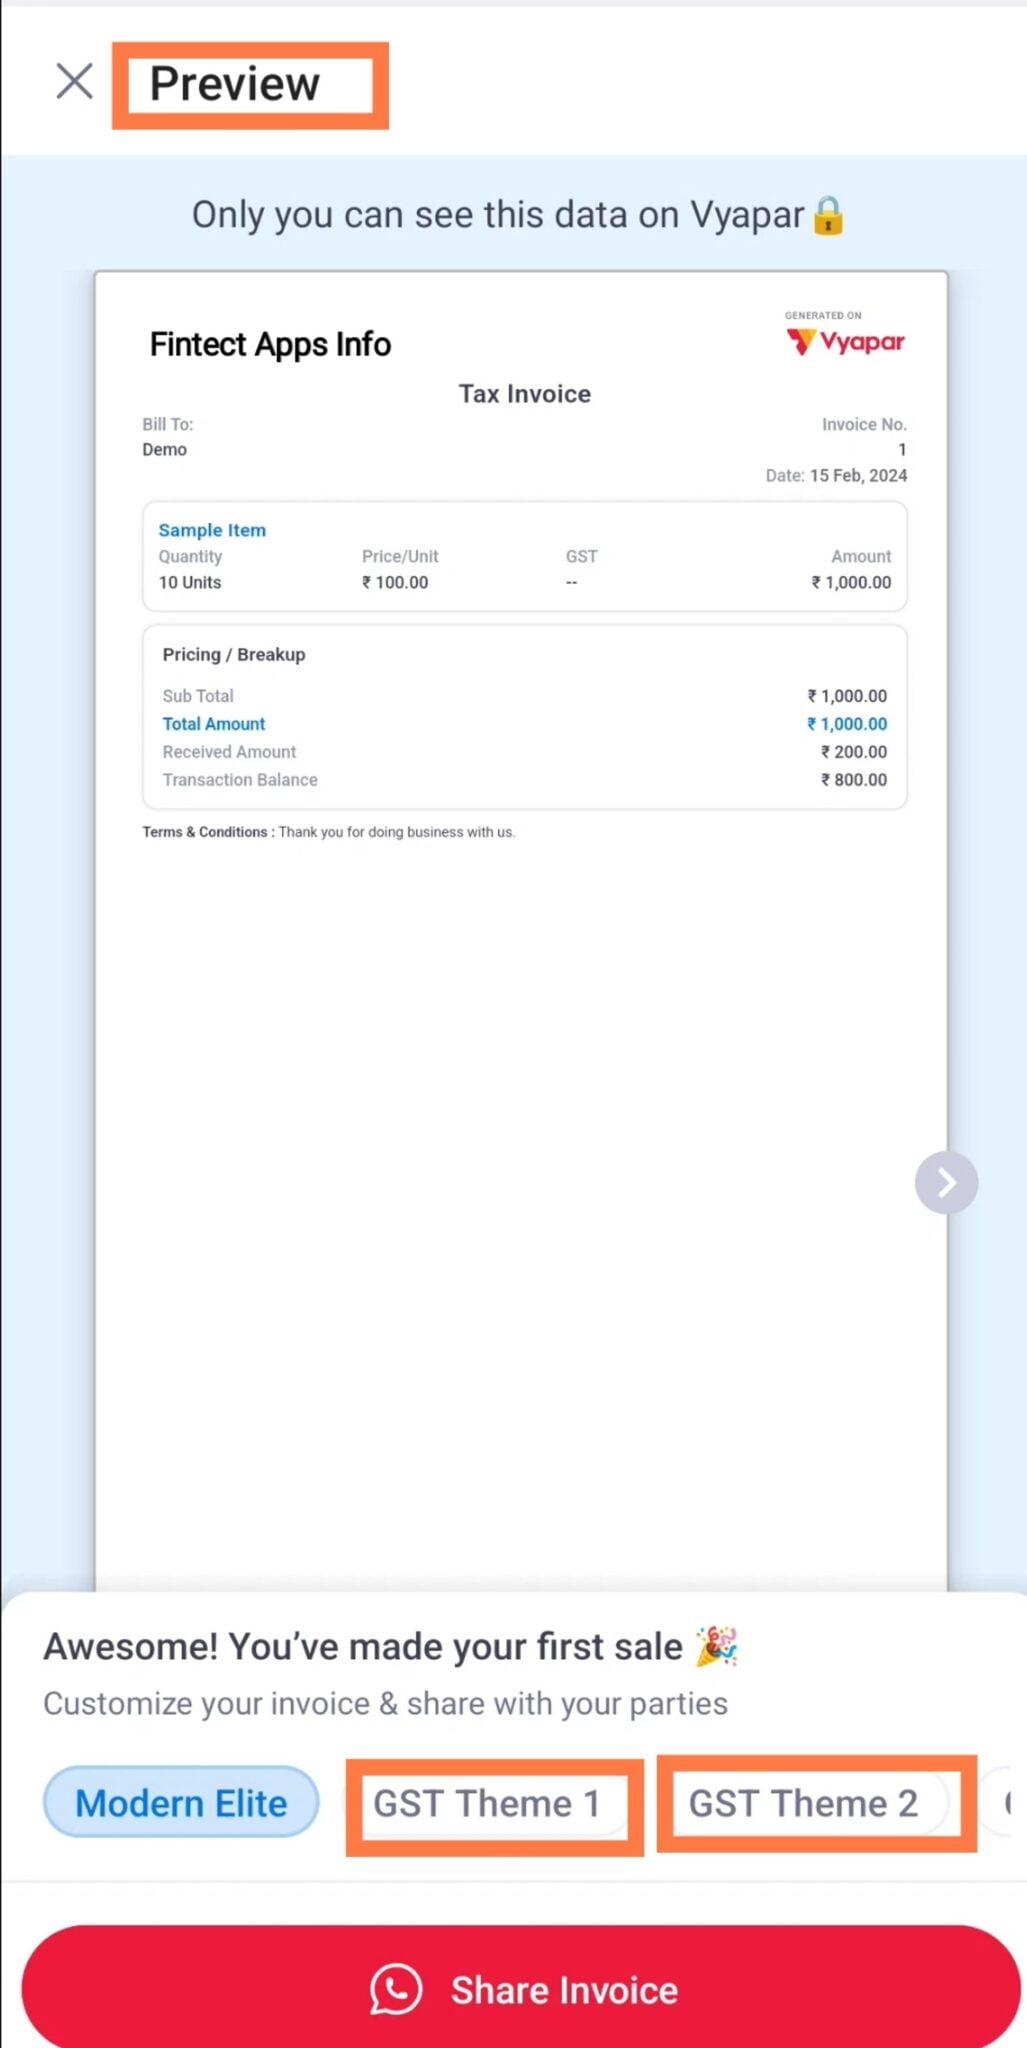Image resolution: width=1027 pixels, height=2048 pixels.
Task: Select the Modern Elite theme
Action: [180, 1803]
